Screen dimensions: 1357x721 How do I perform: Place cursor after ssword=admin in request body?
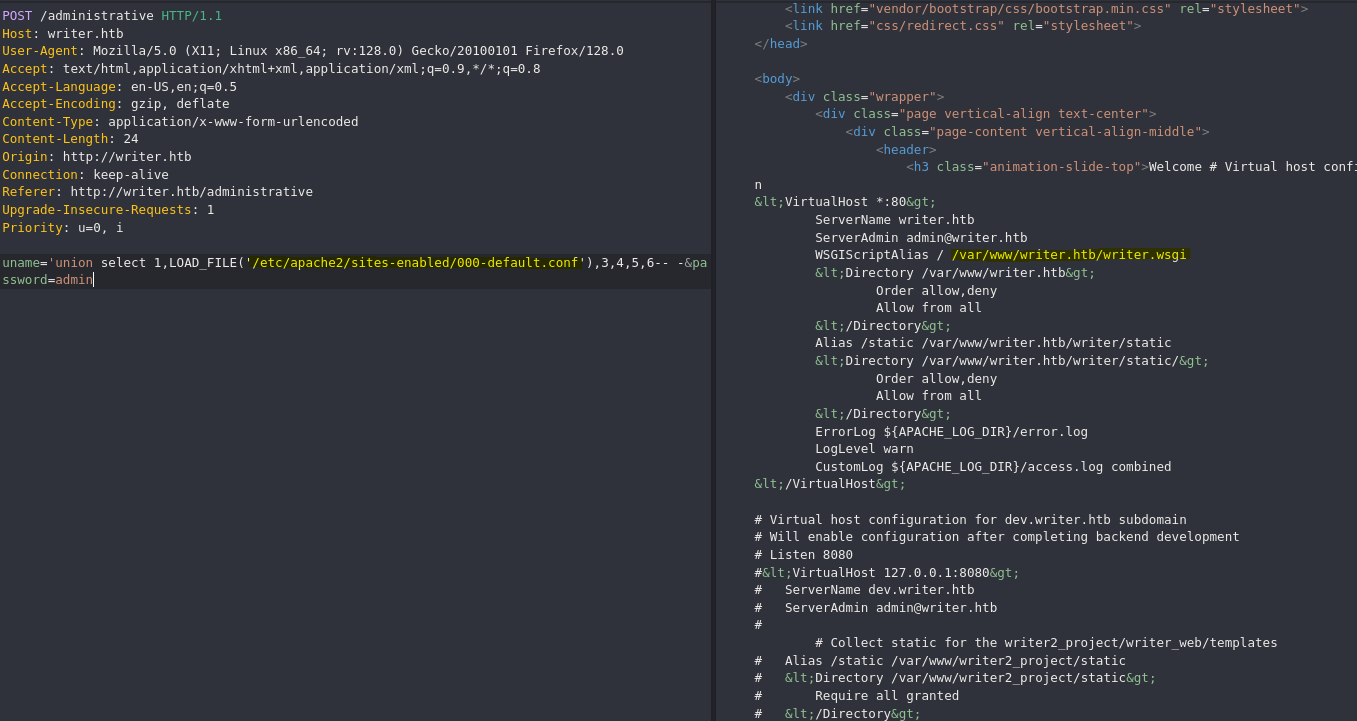[x=93, y=280]
